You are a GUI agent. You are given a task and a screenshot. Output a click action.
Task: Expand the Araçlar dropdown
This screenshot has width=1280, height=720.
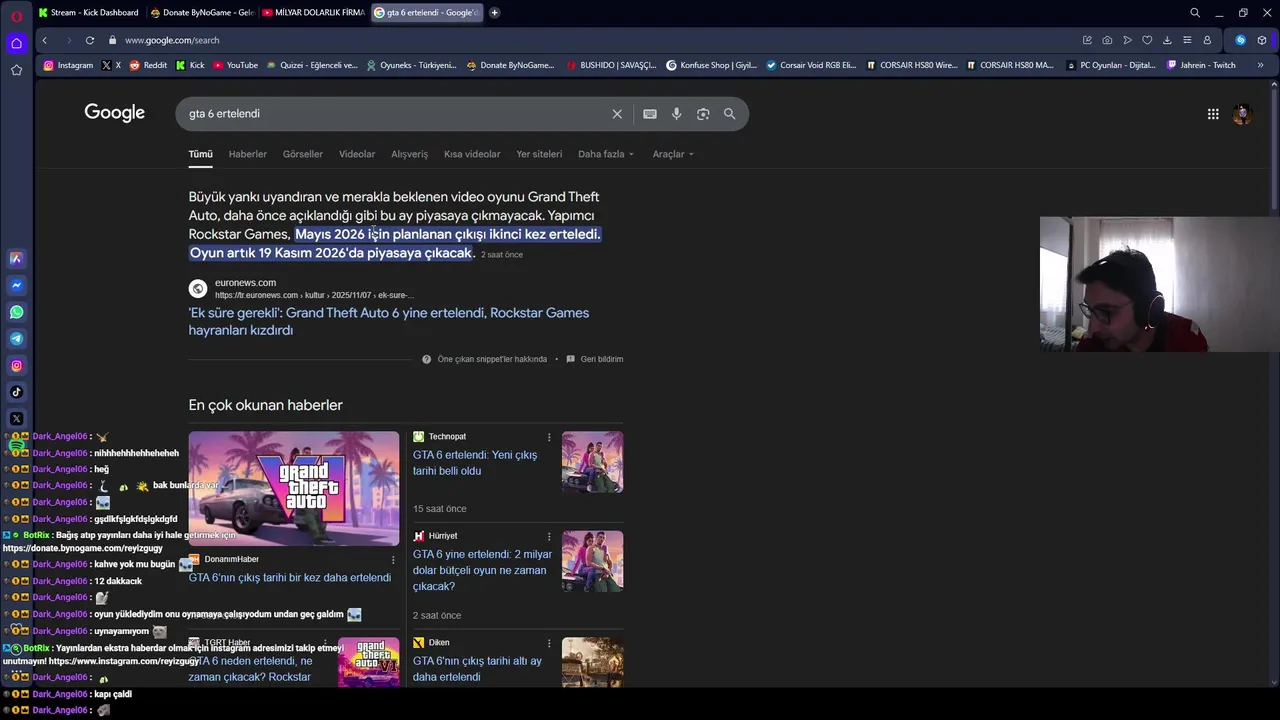tap(673, 154)
